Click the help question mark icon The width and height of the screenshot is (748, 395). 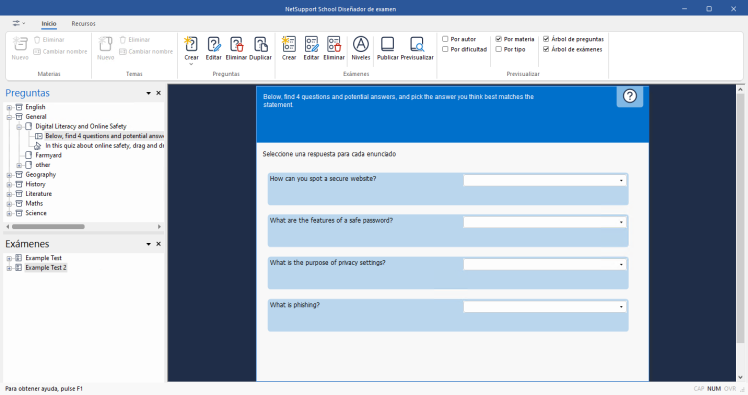[x=630, y=96]
